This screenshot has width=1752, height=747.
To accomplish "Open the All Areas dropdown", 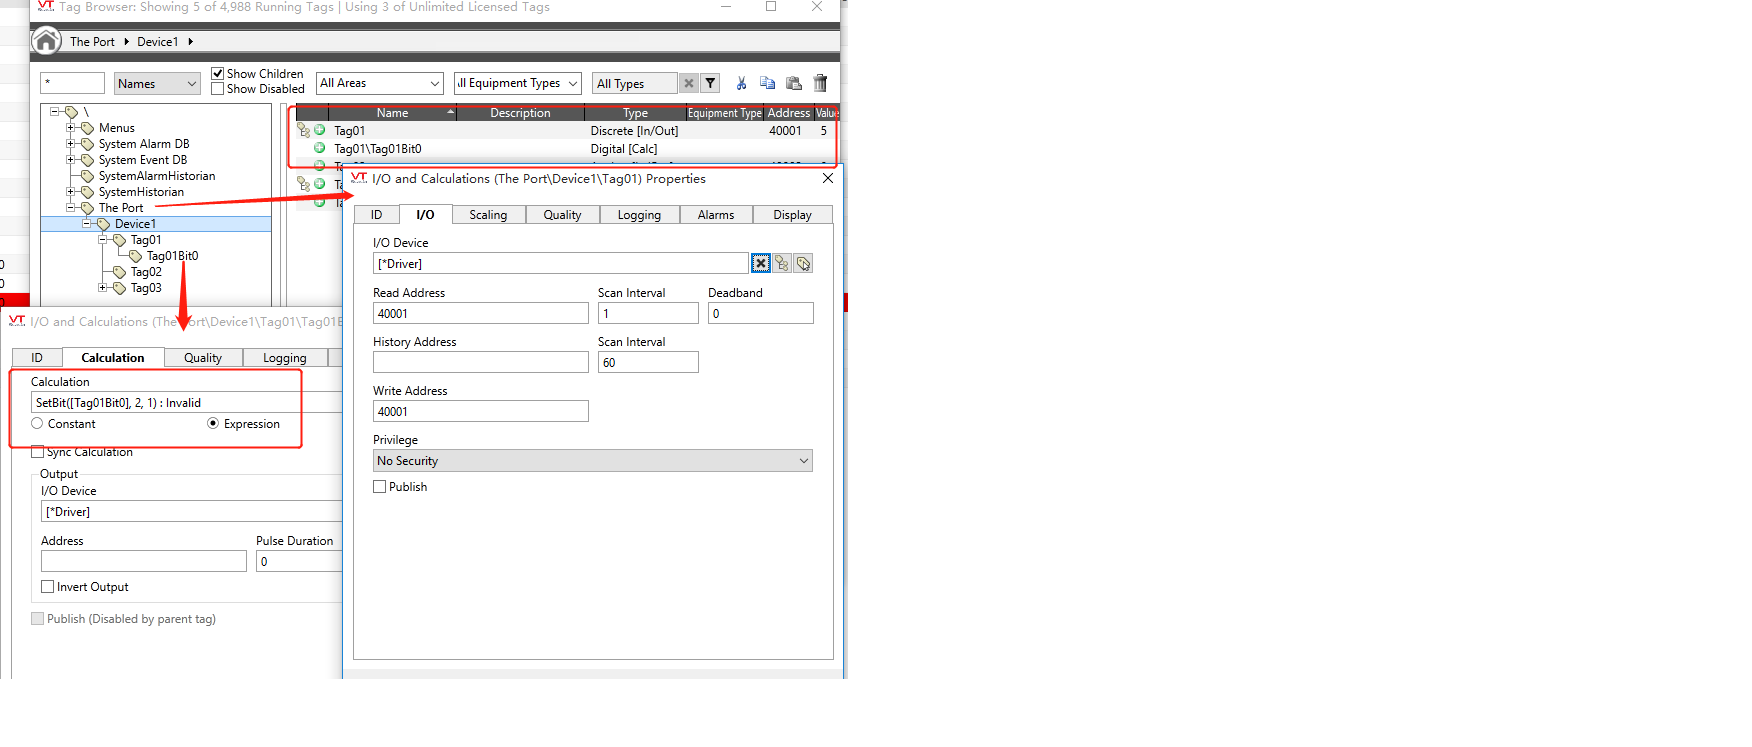I will click(380, 83).
